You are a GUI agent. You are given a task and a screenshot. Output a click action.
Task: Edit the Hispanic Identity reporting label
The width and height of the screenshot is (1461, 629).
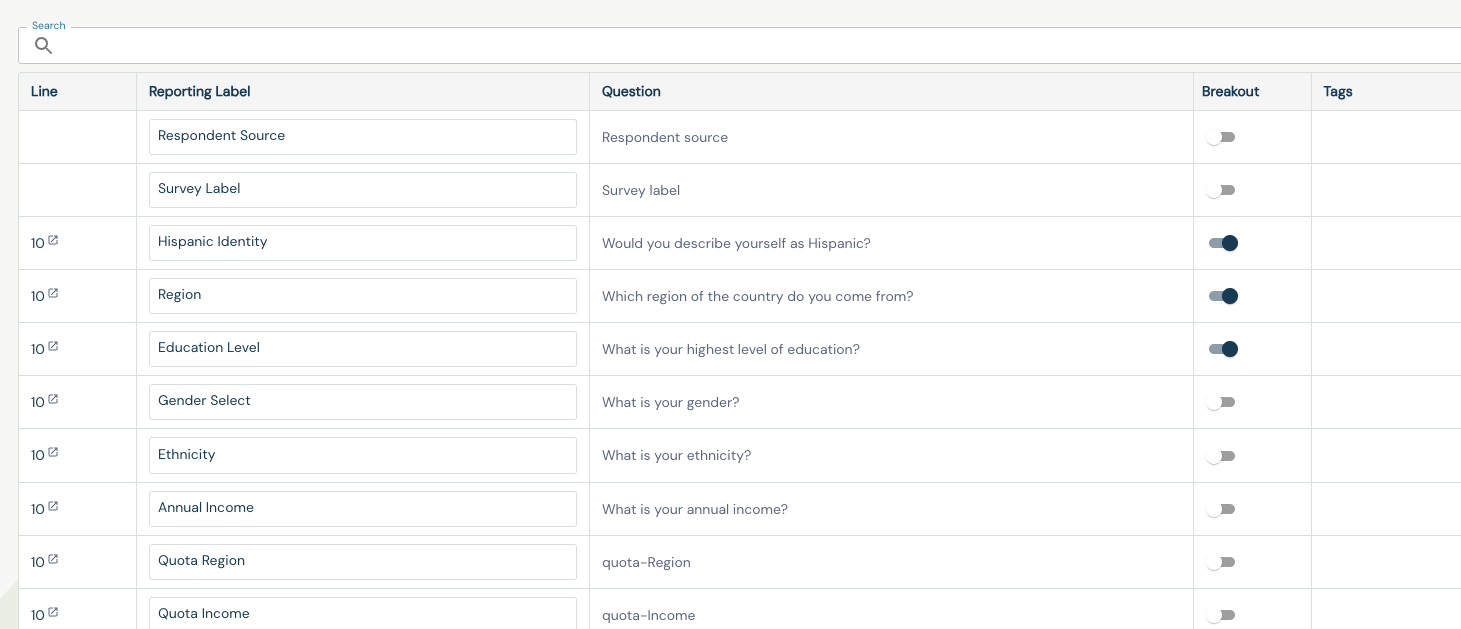[x=363, y=243]
